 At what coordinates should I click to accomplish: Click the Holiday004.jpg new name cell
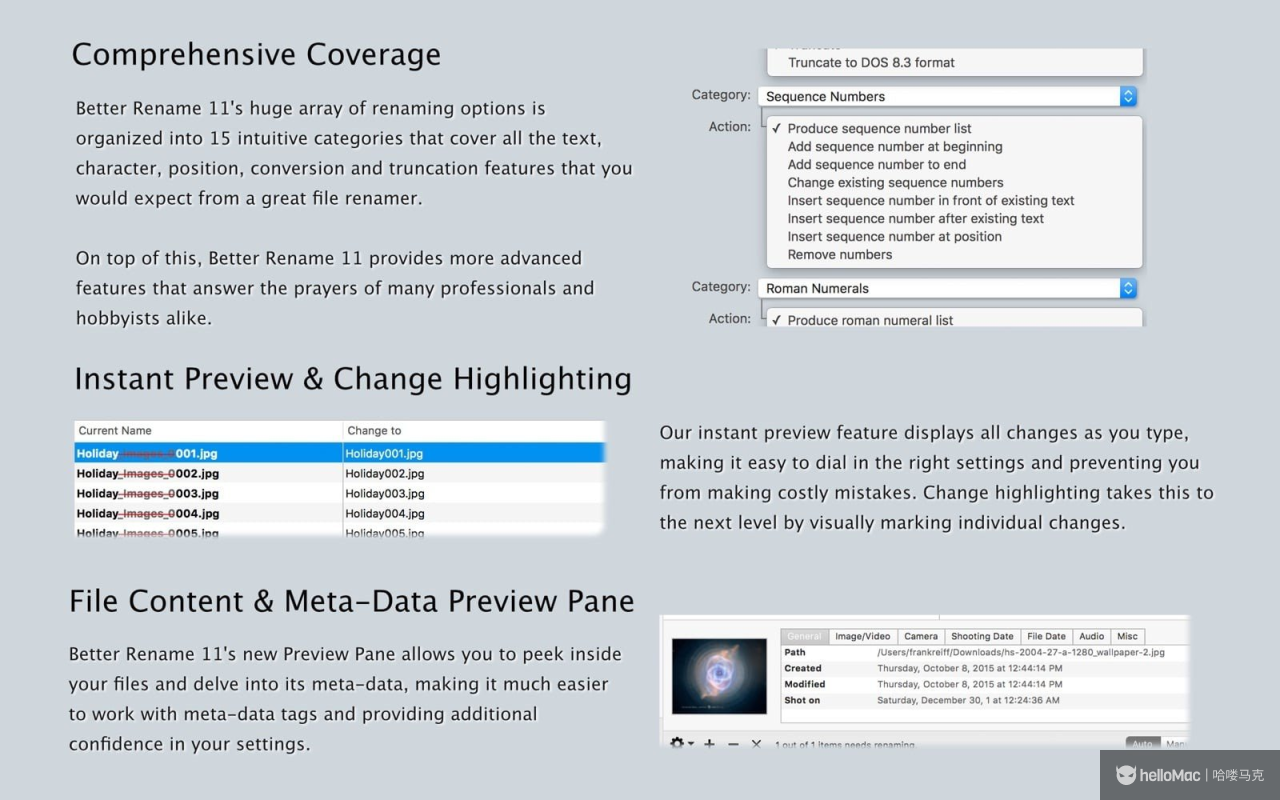pos(384,513)
